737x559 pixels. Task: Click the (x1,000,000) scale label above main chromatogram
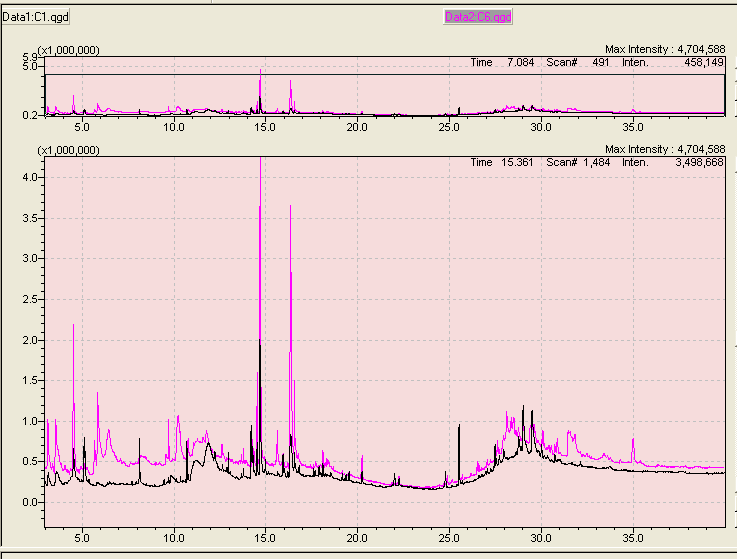(68, 150)
